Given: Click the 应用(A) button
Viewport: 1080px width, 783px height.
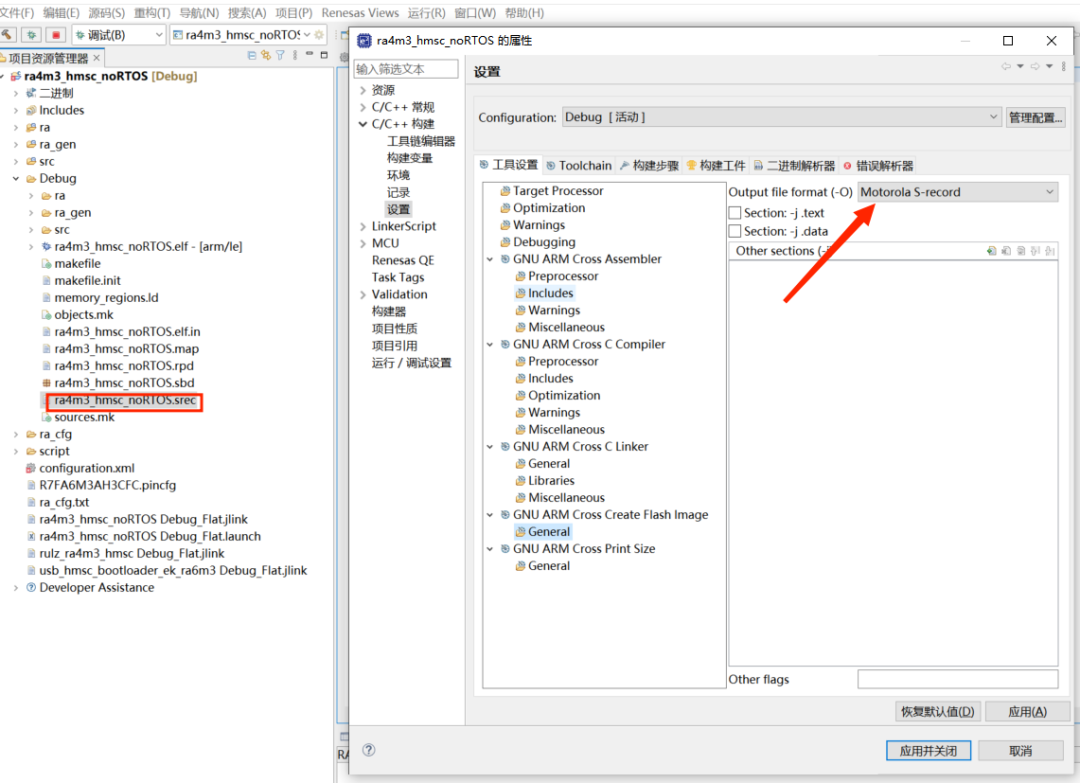Looking at the screenshot, I should click(x=1027, y=711).
